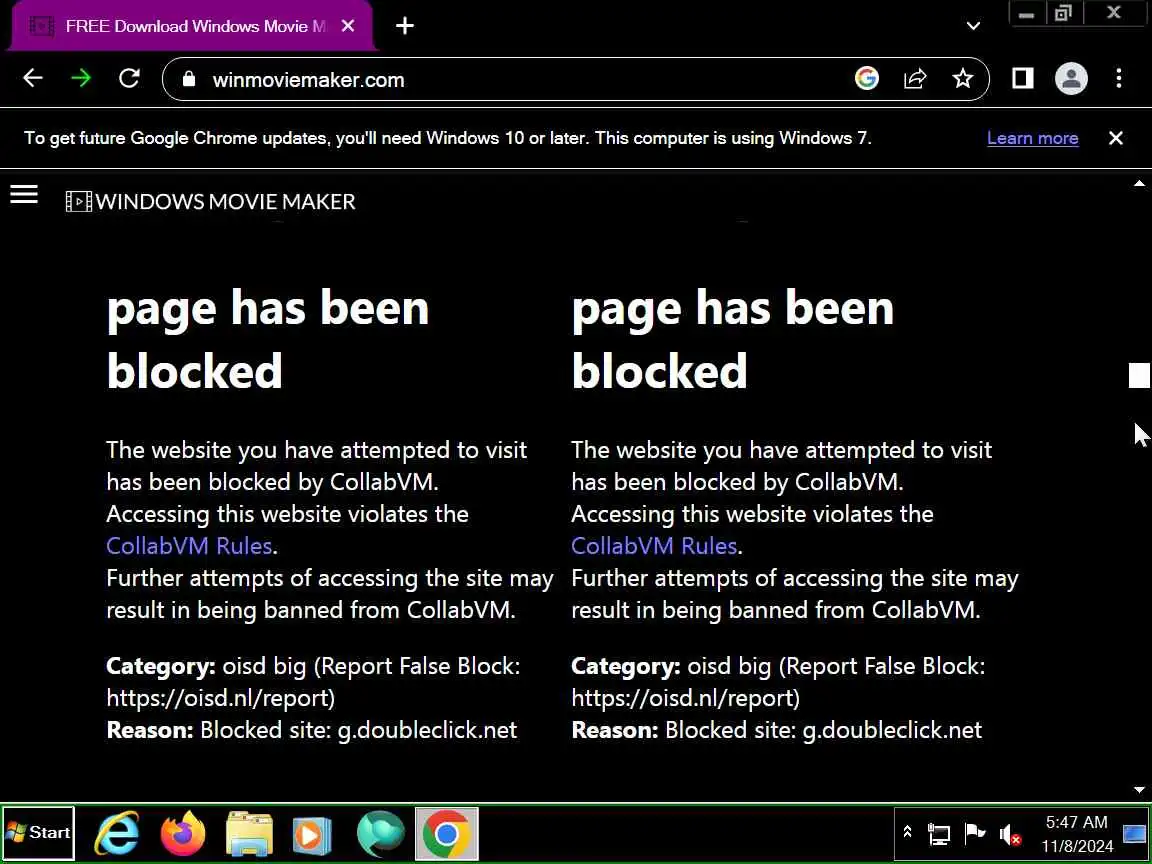Click the muted volume tray icon

point(1010,835)
